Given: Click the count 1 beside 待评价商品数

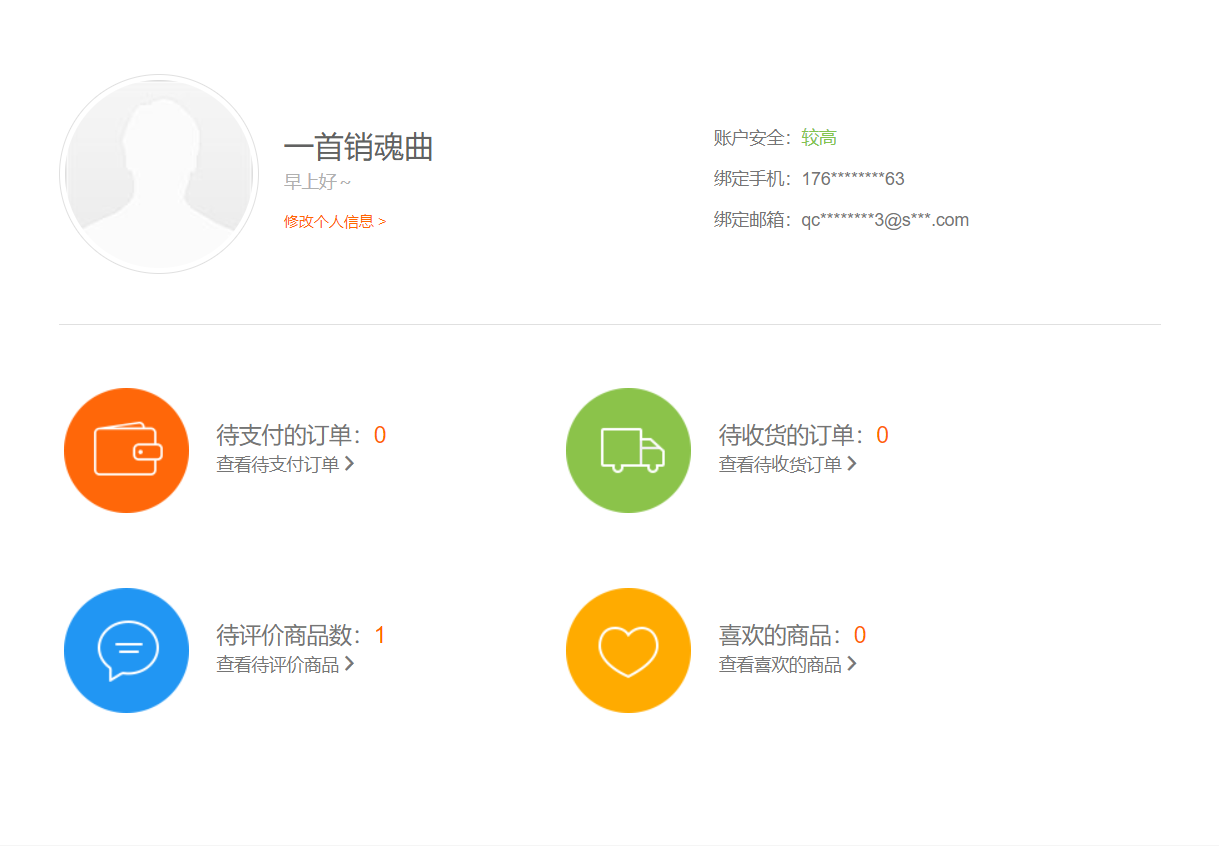Looking at the screenshot, I should (380, 635).
